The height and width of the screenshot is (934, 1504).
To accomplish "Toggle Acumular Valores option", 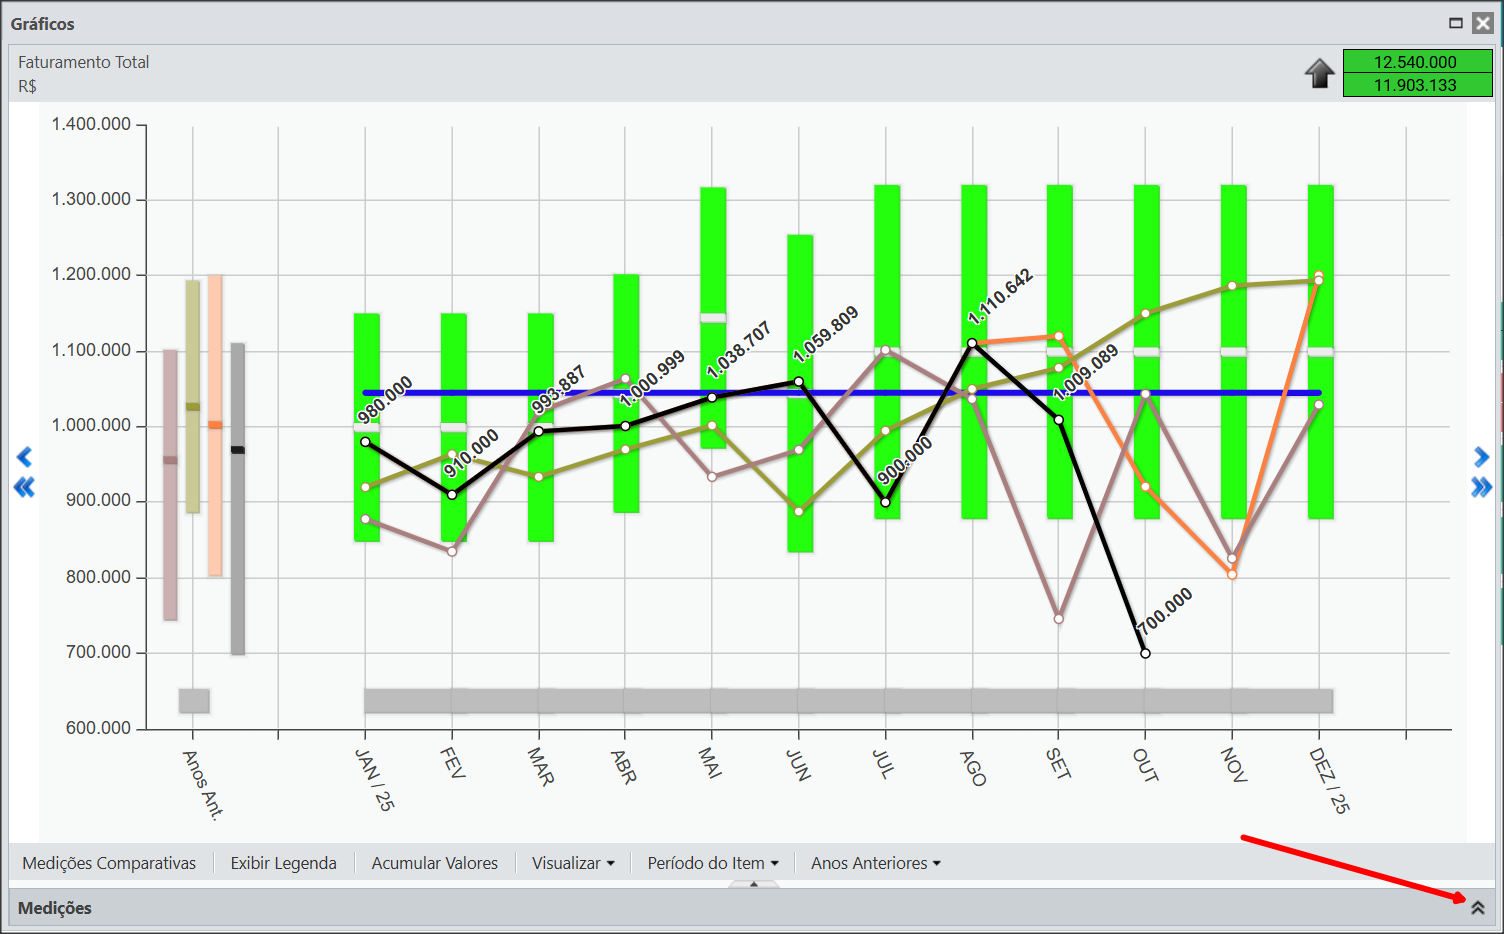I will click(x=434, y=863).
